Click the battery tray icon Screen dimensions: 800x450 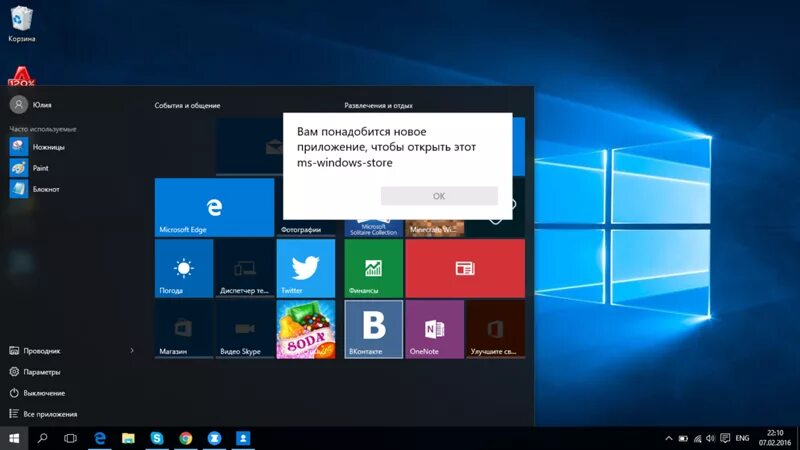click(x=683, y=438)
